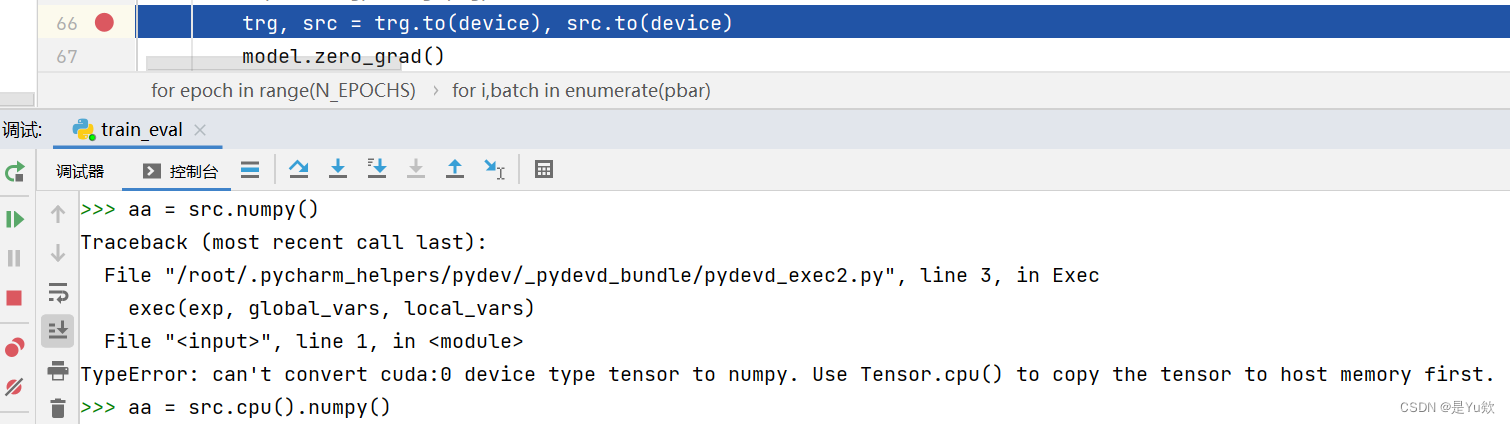Click the Step Out arrow icon
Image resolution: width=1510 pixels, height=424 pixels.
click(x=455, y=169)
